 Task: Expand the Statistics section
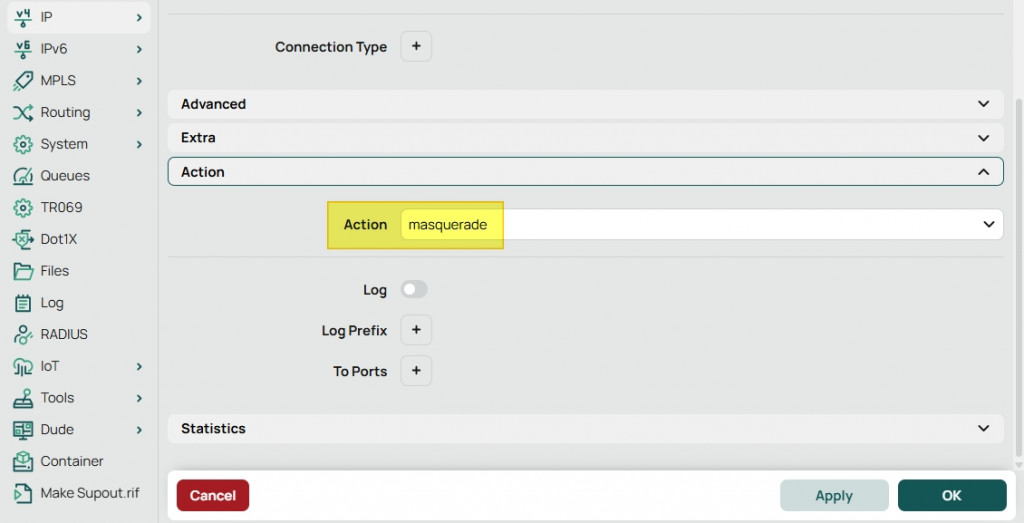point(585,428)
